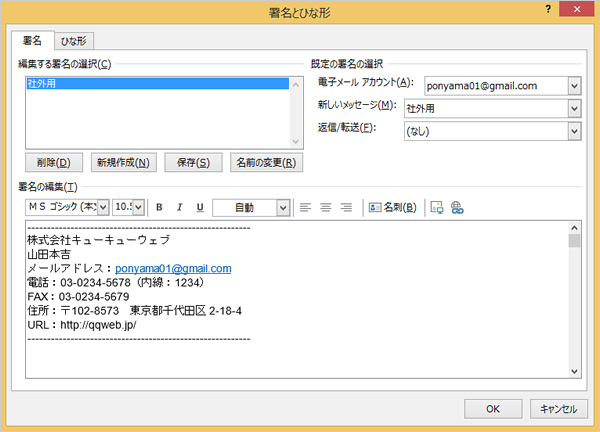Screen dimensions: 600x432
Task: Align signature text to the right
Action: click(347, 207)
